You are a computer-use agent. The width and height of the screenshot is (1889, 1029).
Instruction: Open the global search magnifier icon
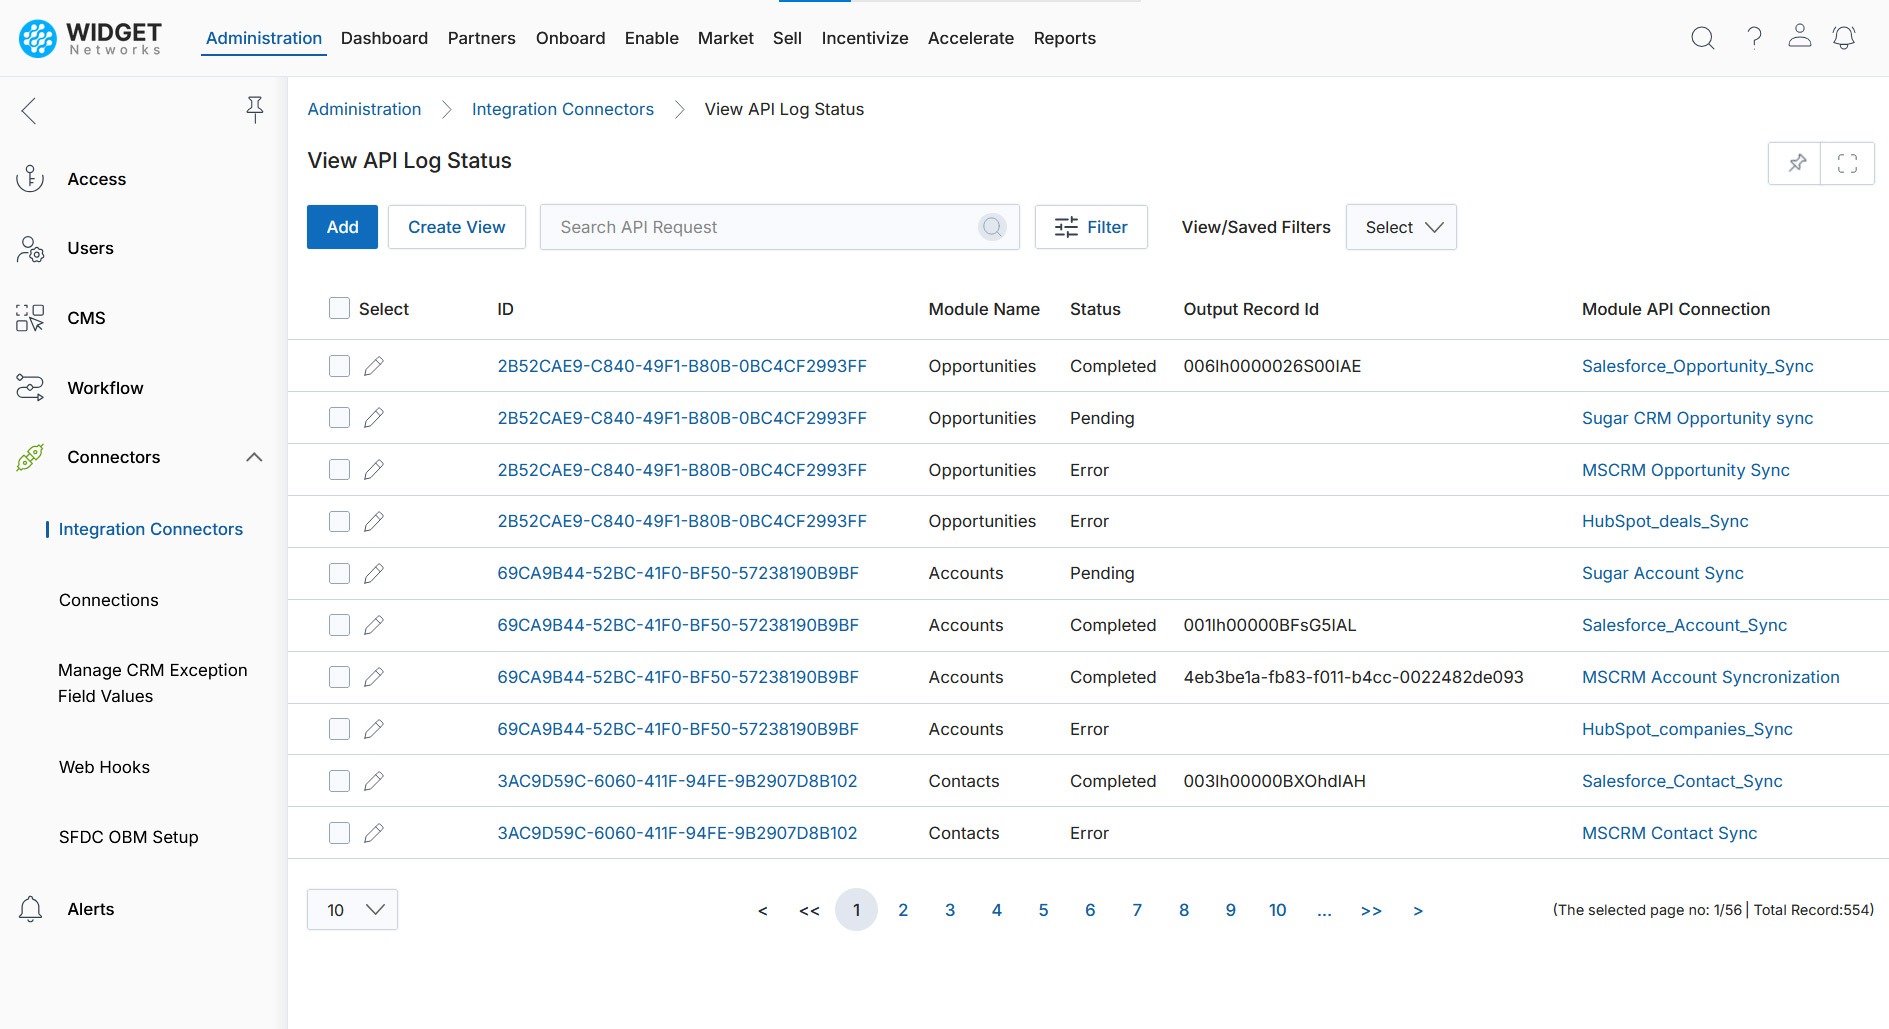(1702, 38)
